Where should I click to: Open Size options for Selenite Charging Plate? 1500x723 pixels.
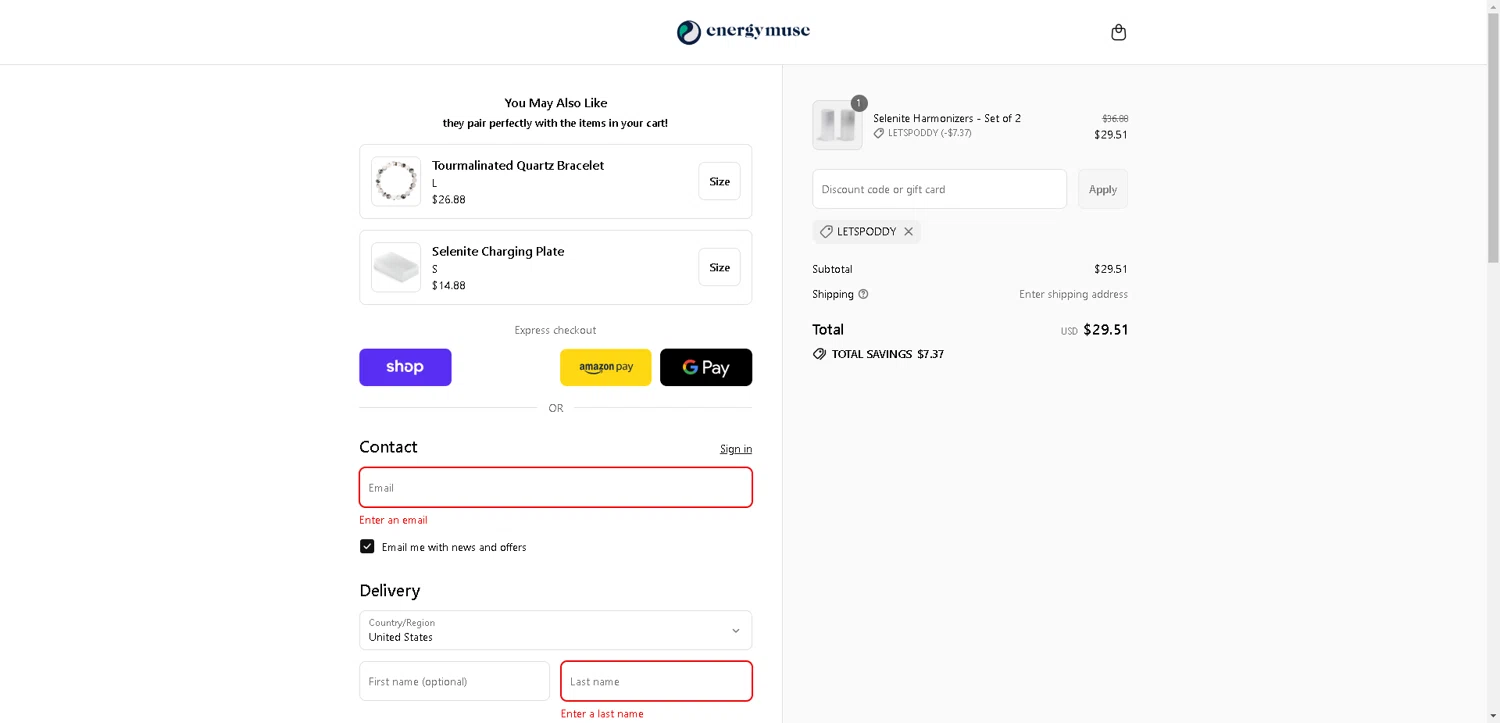point(719,267)
